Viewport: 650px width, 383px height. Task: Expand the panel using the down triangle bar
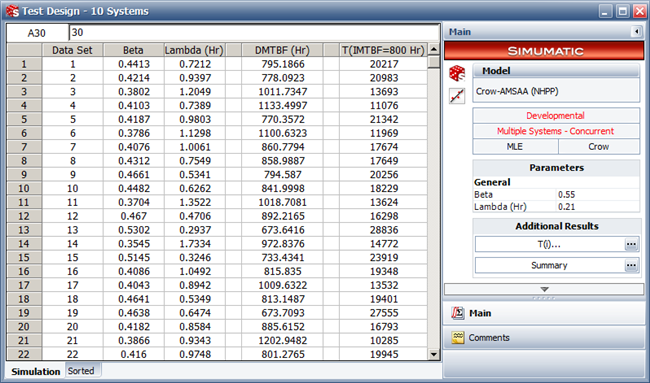544,289
